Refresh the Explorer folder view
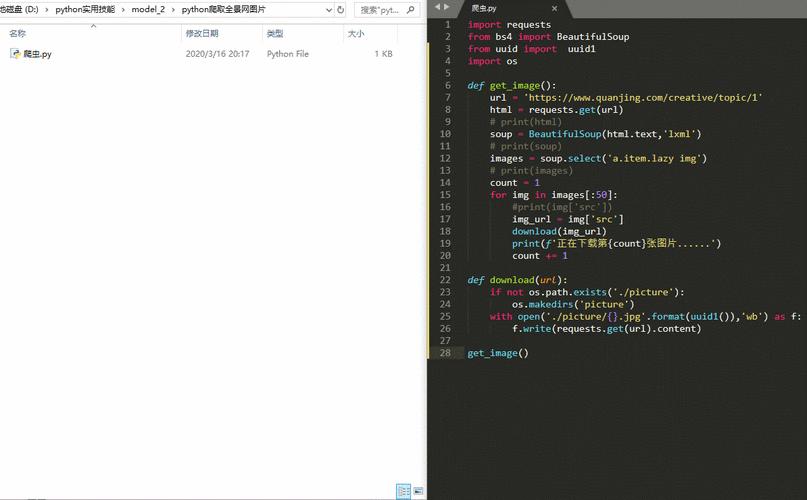Viewport: 807px width, 500px height. 340,10
